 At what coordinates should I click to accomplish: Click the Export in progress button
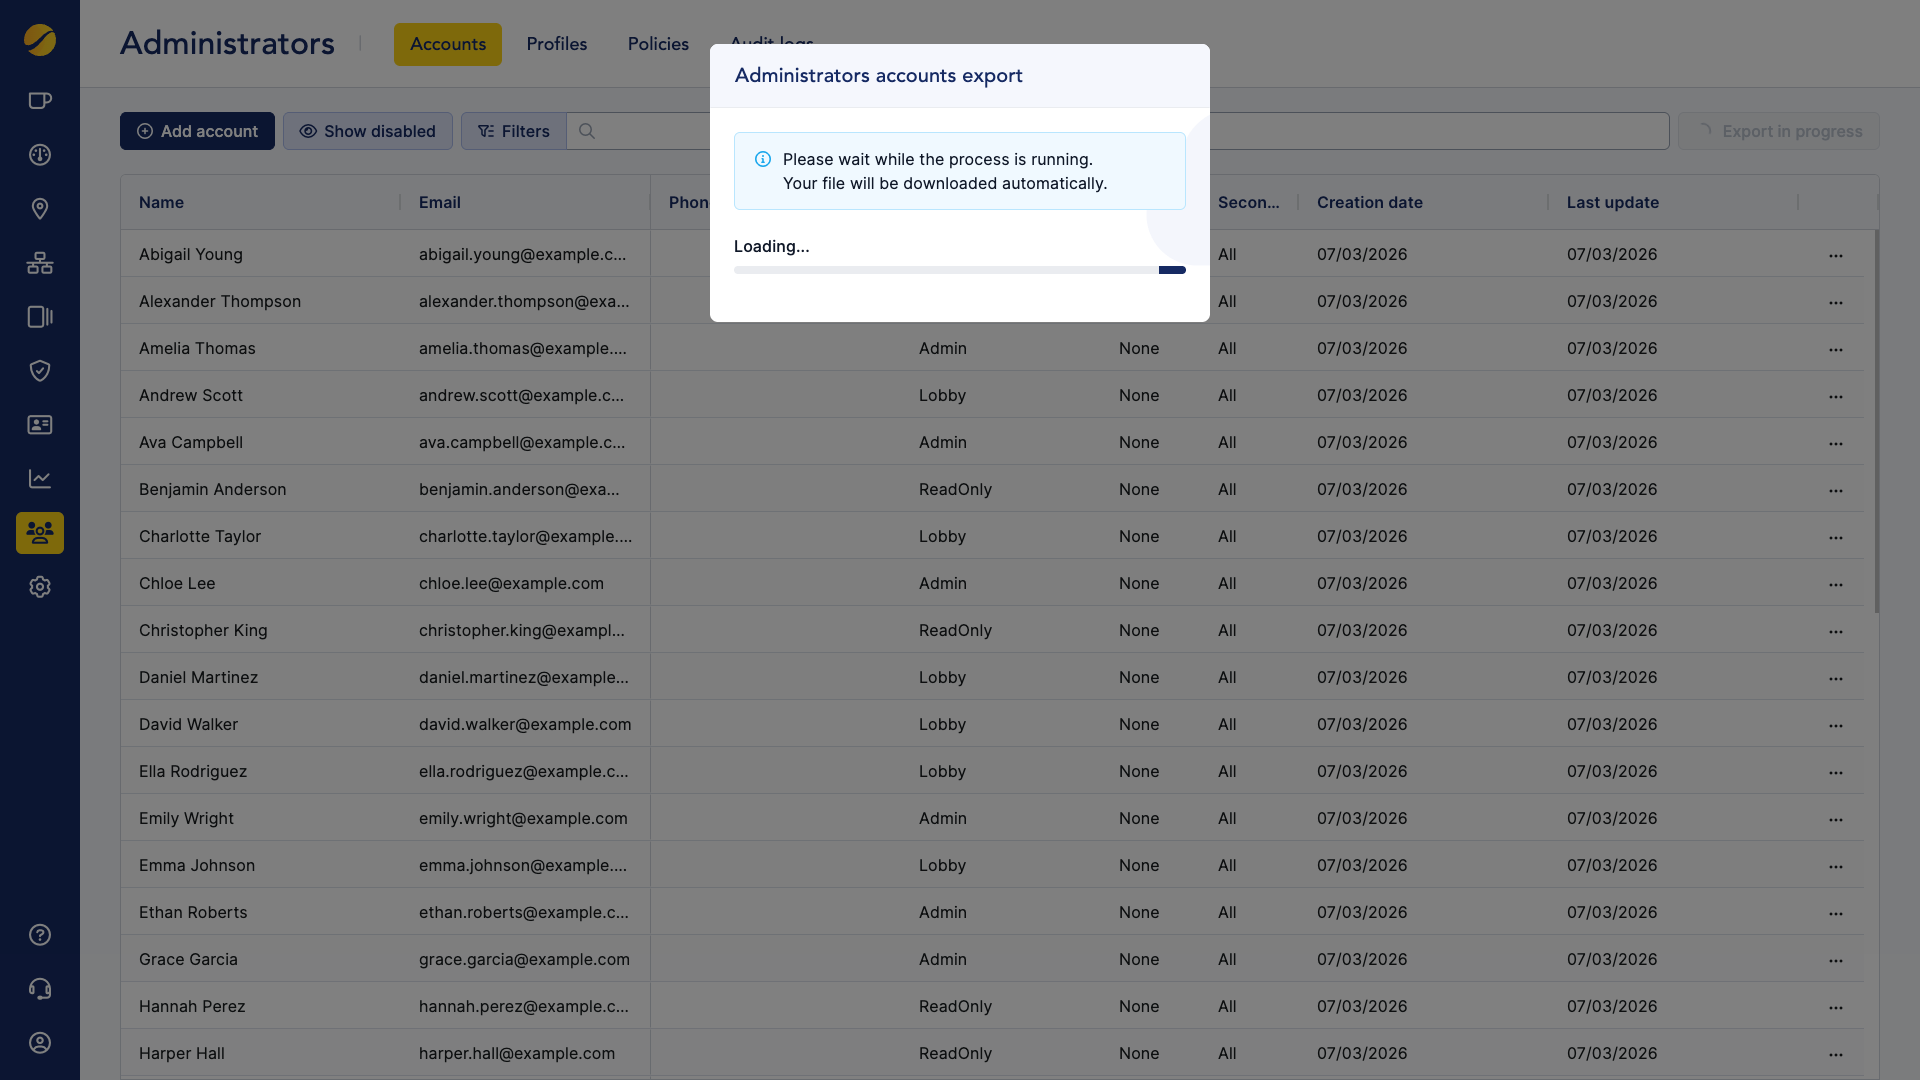click(x=1779, y=131)
